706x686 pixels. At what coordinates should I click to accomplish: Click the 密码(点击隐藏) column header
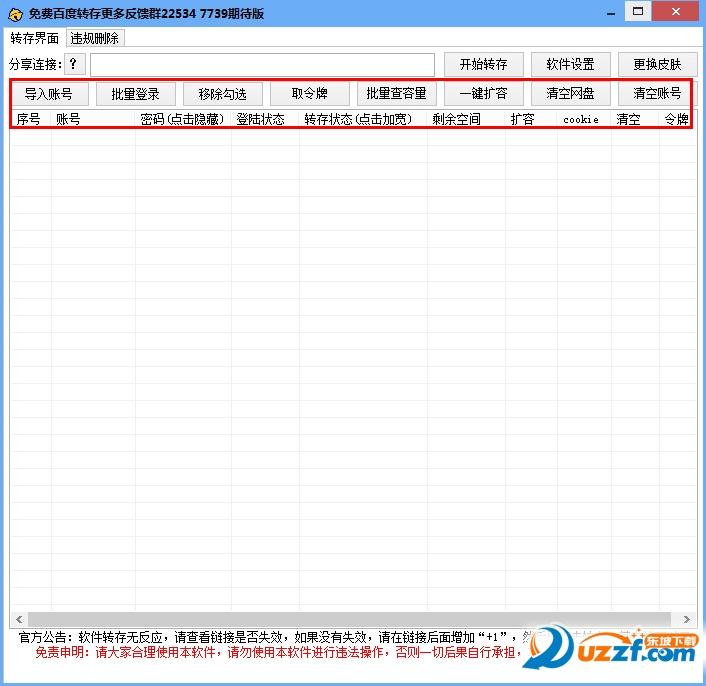(183, 119)
